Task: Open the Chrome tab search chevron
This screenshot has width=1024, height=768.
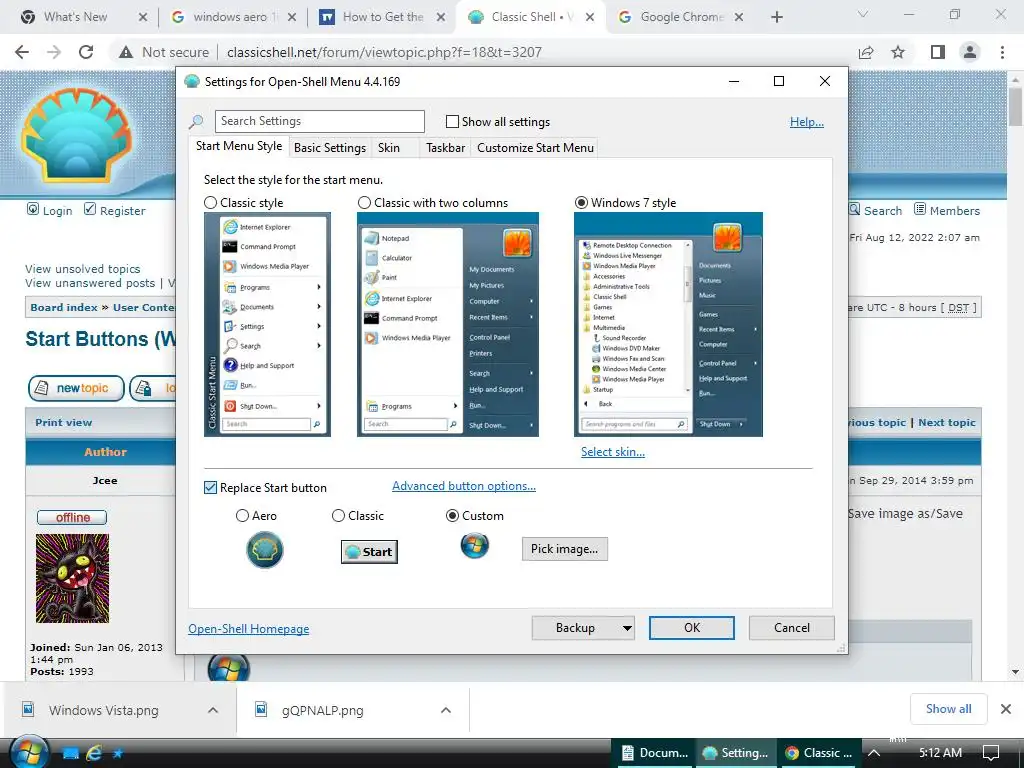Action: click(863, 14)
